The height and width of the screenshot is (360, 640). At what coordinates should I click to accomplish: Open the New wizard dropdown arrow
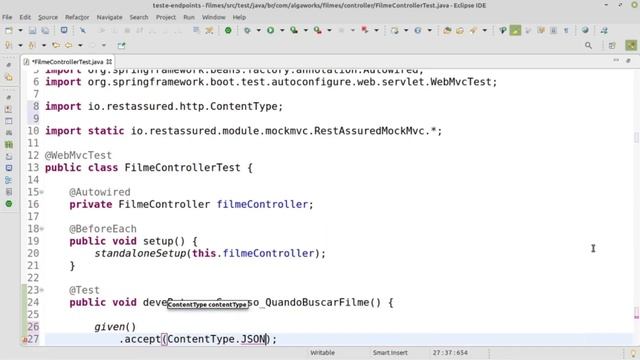(20, 30)
